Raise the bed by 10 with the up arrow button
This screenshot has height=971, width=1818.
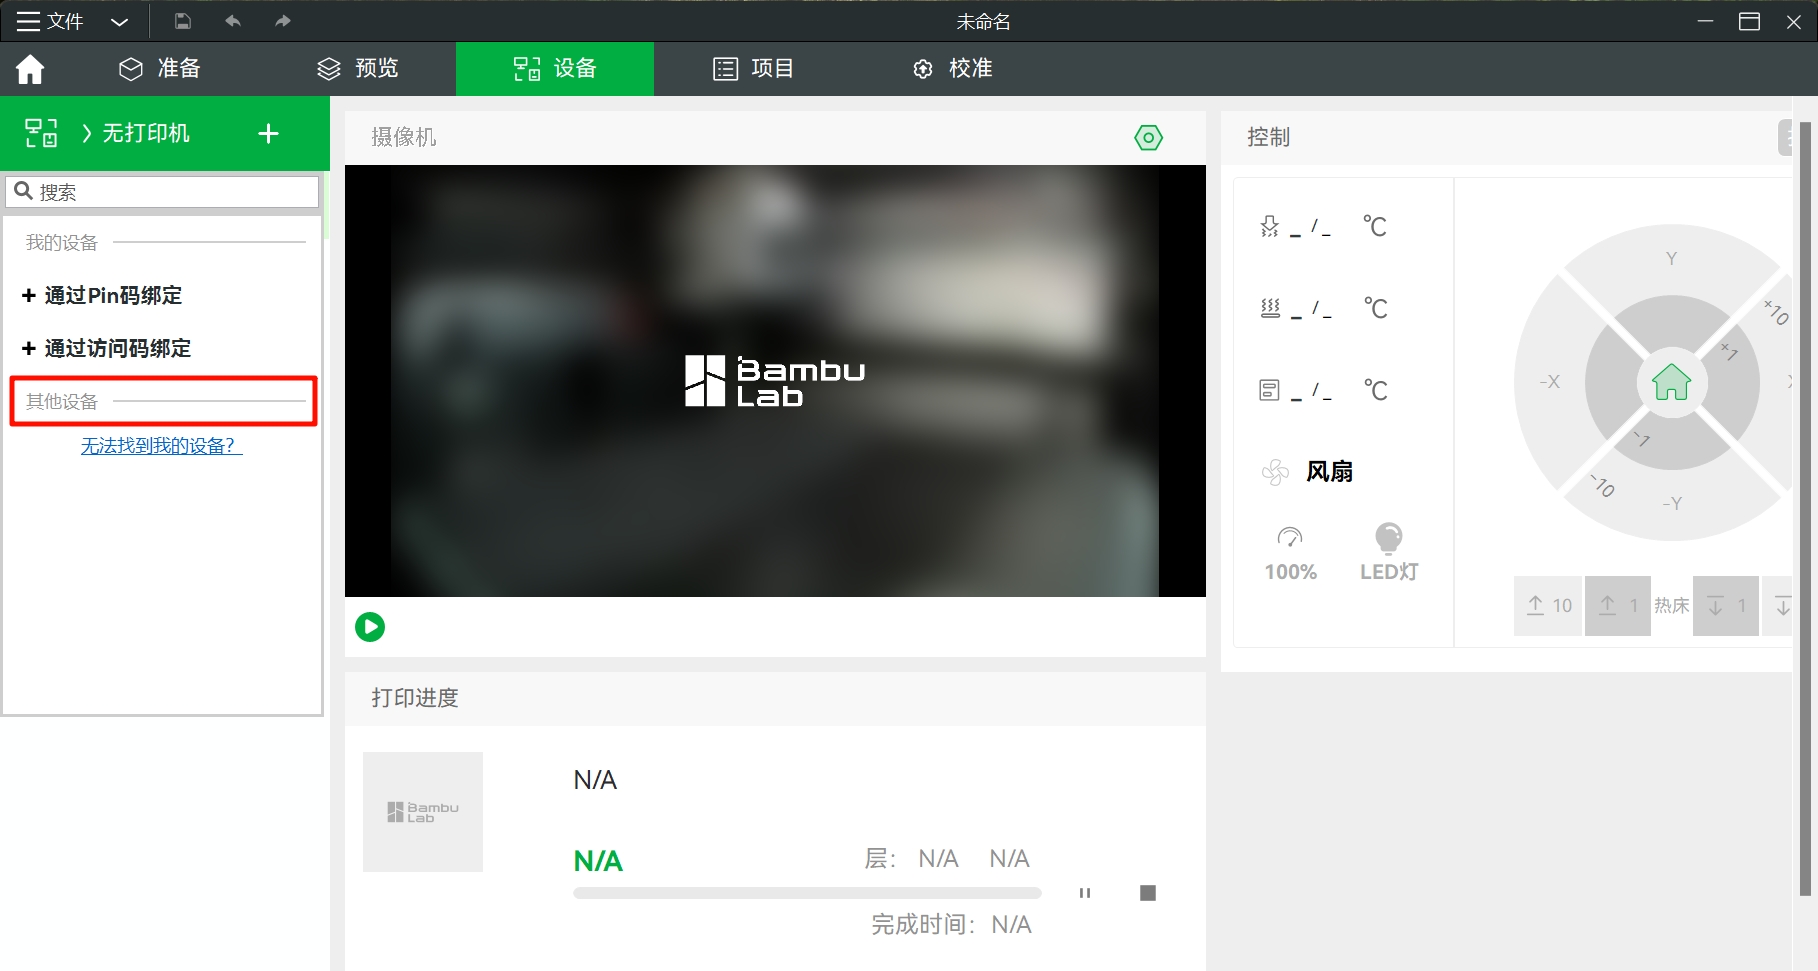coord(1548,605)
